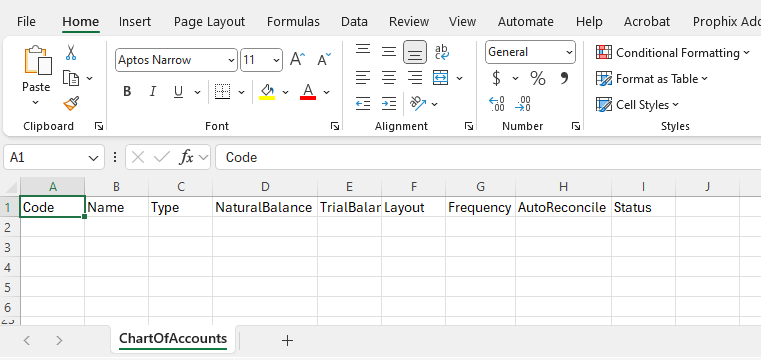Center text horizontally
761x360 pixels.
[389, 78]
